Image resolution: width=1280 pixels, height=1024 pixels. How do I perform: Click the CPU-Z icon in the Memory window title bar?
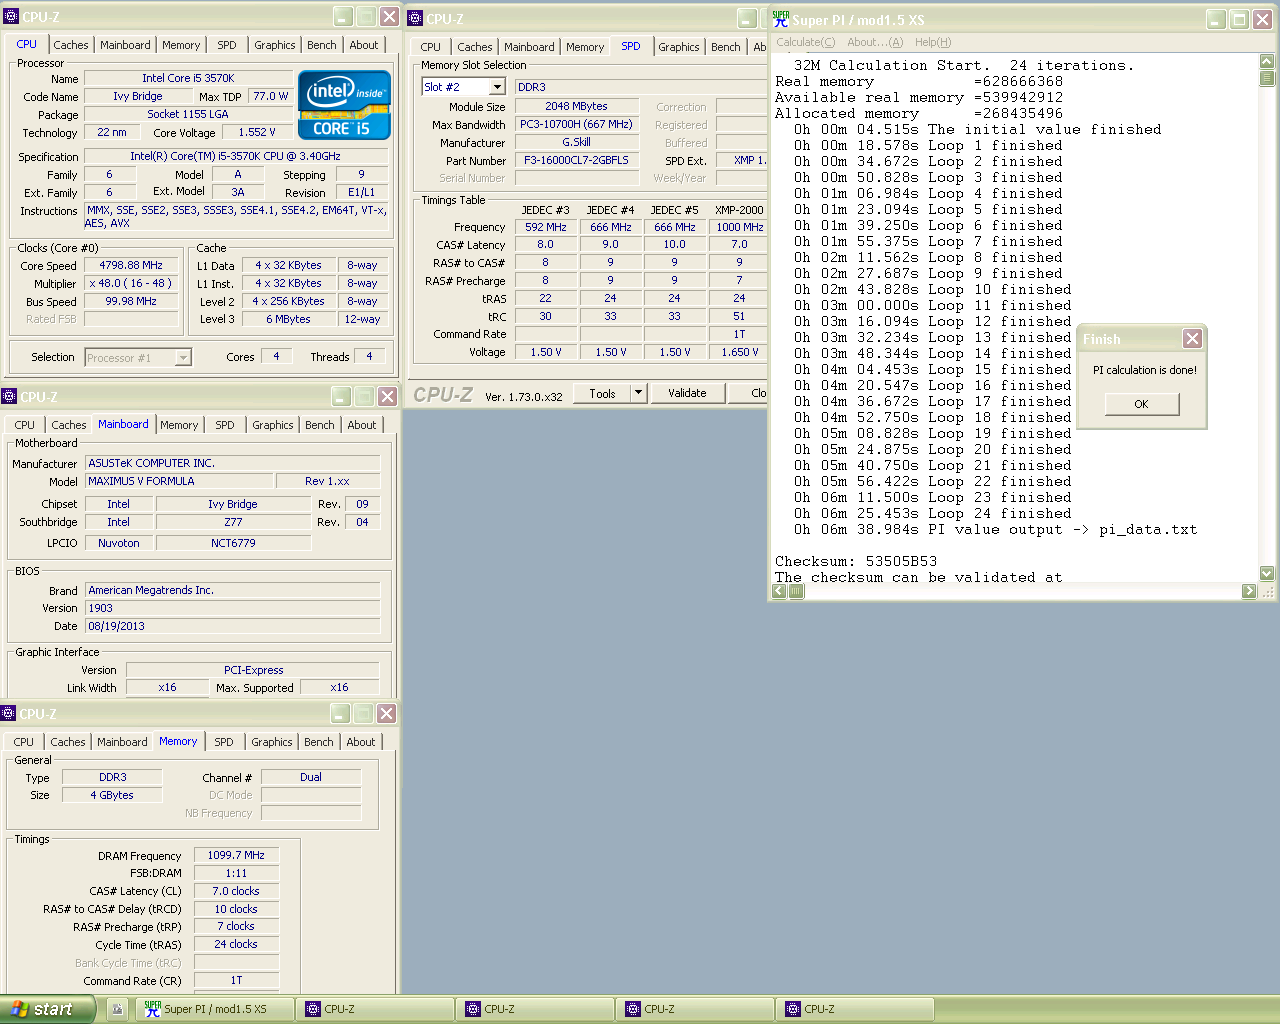(x=9, y=713)
